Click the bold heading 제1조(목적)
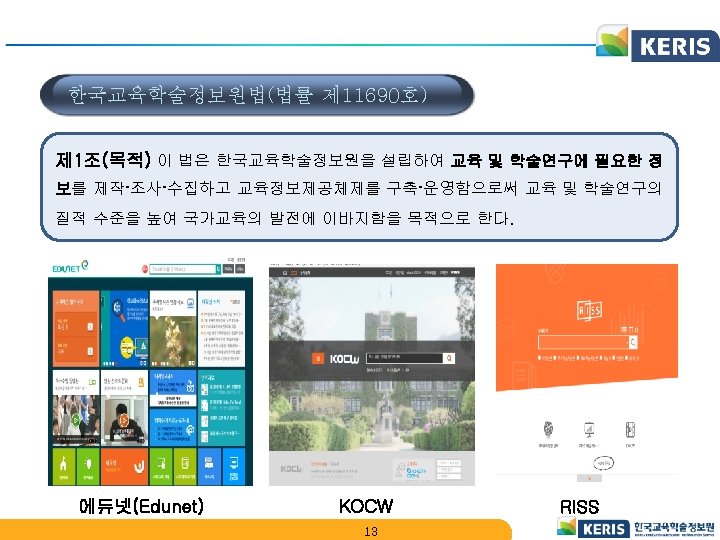Image resolution: width=720 pixels, height=540 pixels. 103,160
